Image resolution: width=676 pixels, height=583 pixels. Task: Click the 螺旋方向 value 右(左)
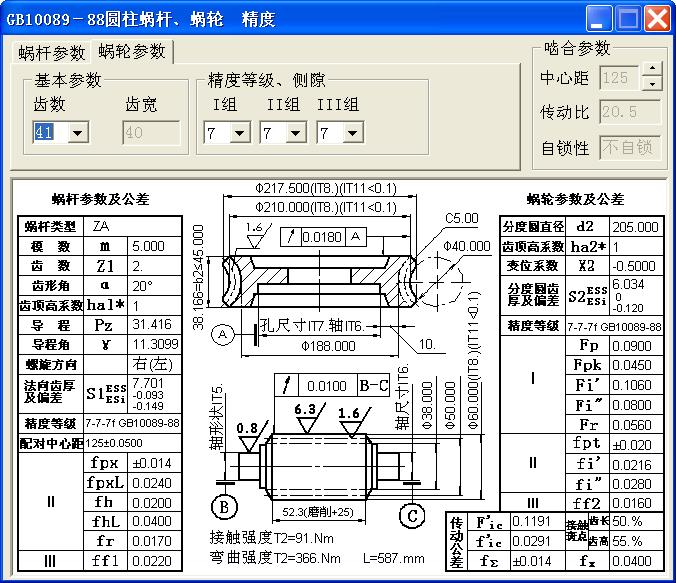click(x=153, y=364)
